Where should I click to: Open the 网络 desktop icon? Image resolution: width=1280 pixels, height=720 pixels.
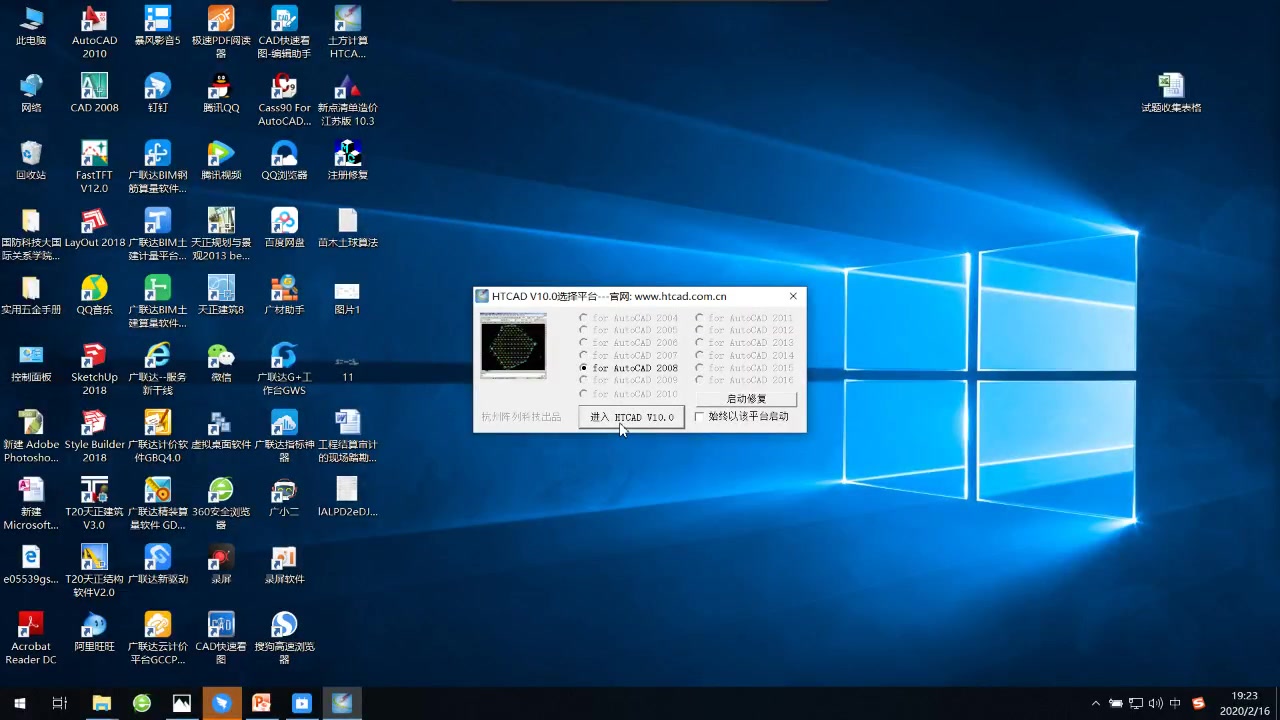click(31, 93)
